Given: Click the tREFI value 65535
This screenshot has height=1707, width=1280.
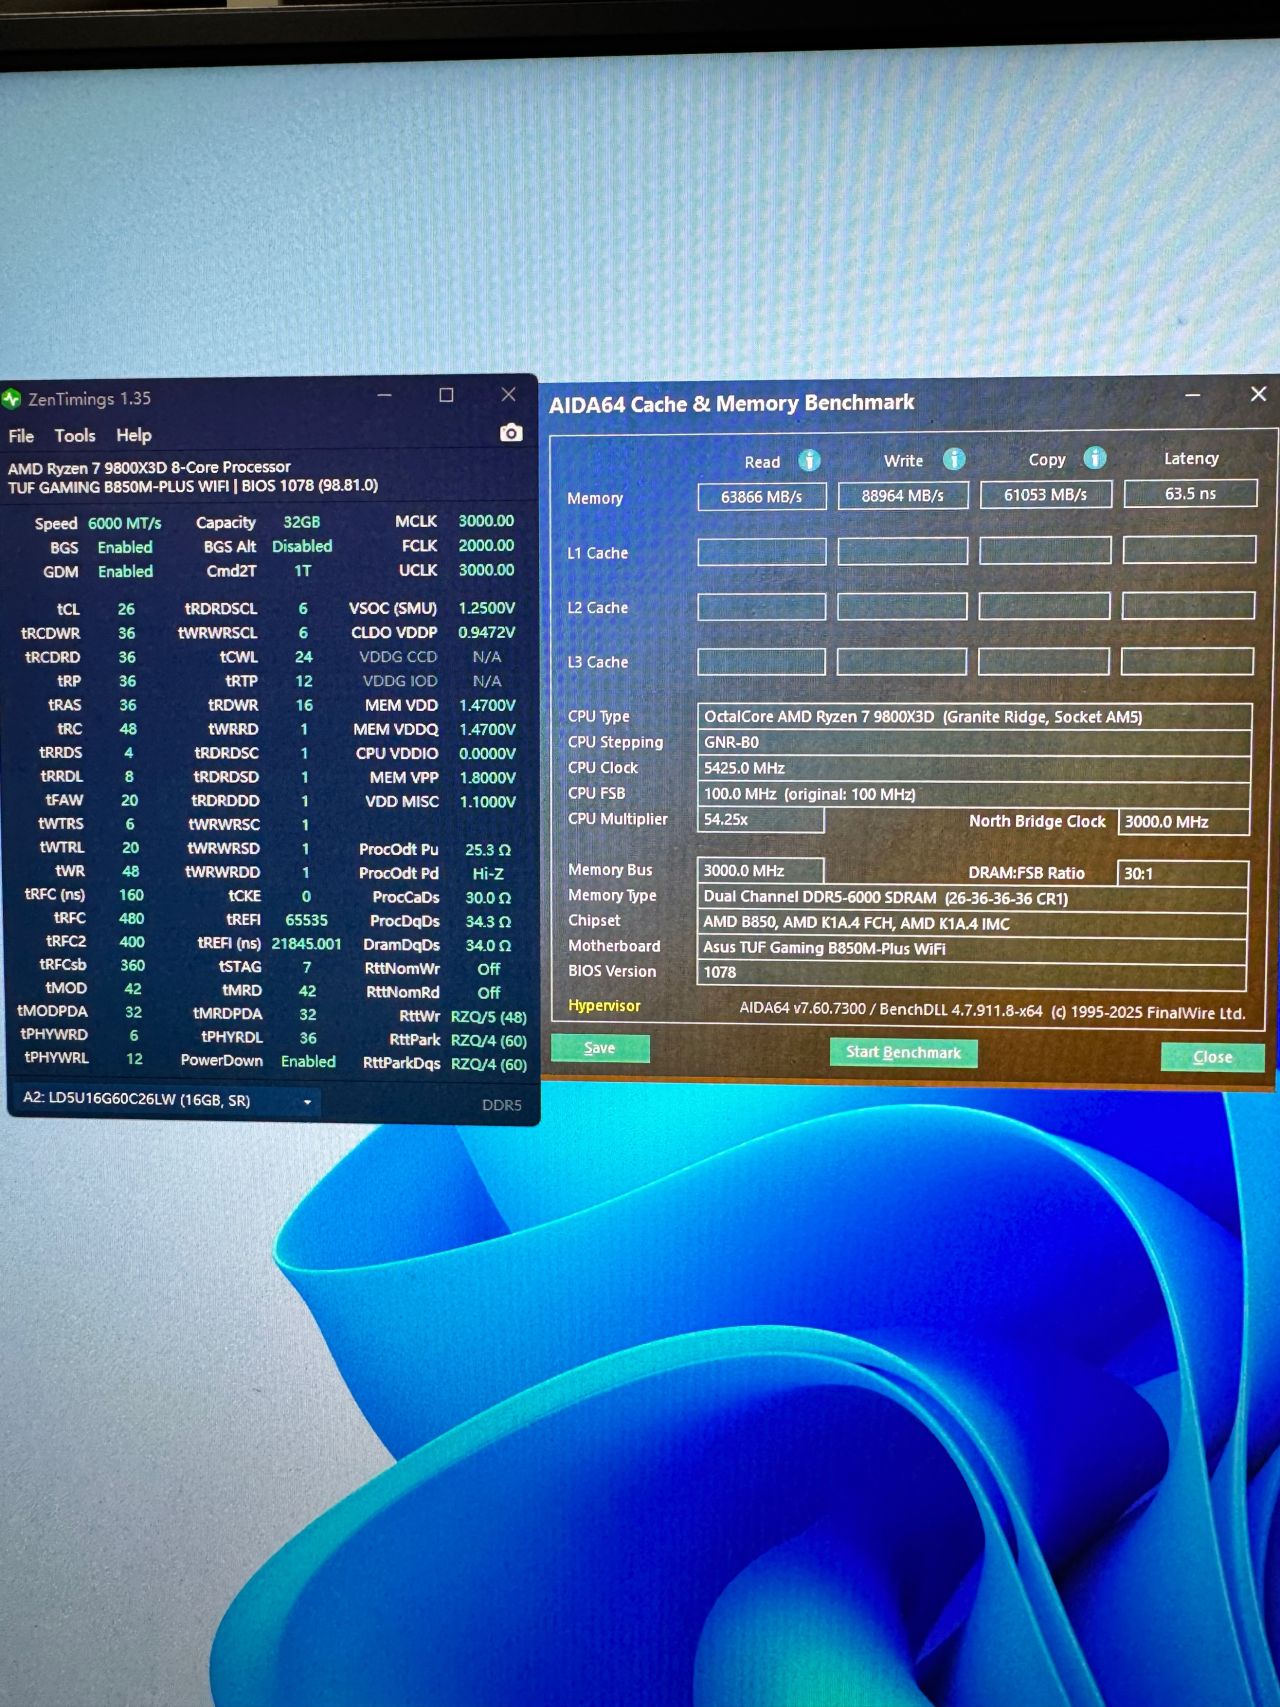Looking at the screenshot, I should [x=306, y=920].
